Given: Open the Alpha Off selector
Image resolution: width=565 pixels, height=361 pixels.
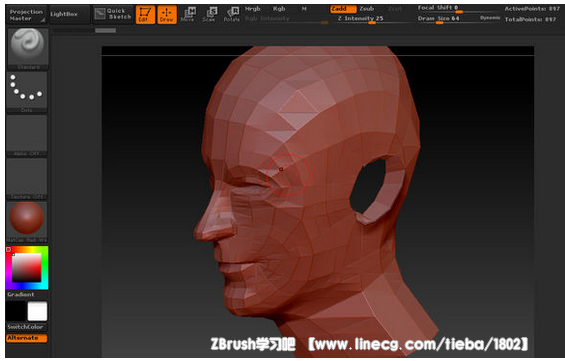Looking at the screenshot, I should [x=27, y=135].
